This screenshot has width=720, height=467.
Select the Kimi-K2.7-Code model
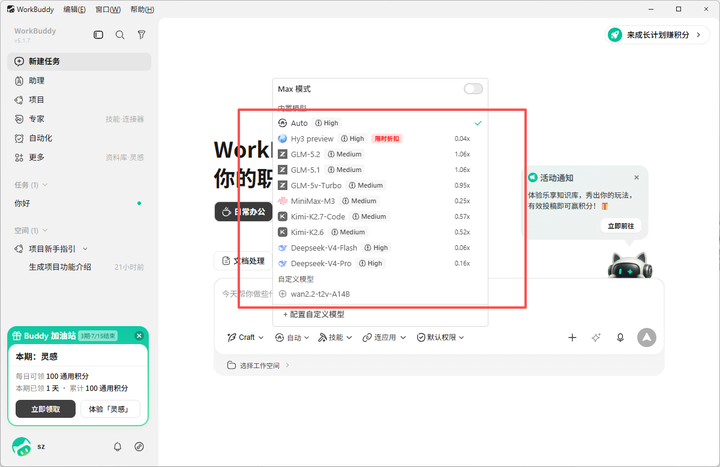click(x=380, y=217)
